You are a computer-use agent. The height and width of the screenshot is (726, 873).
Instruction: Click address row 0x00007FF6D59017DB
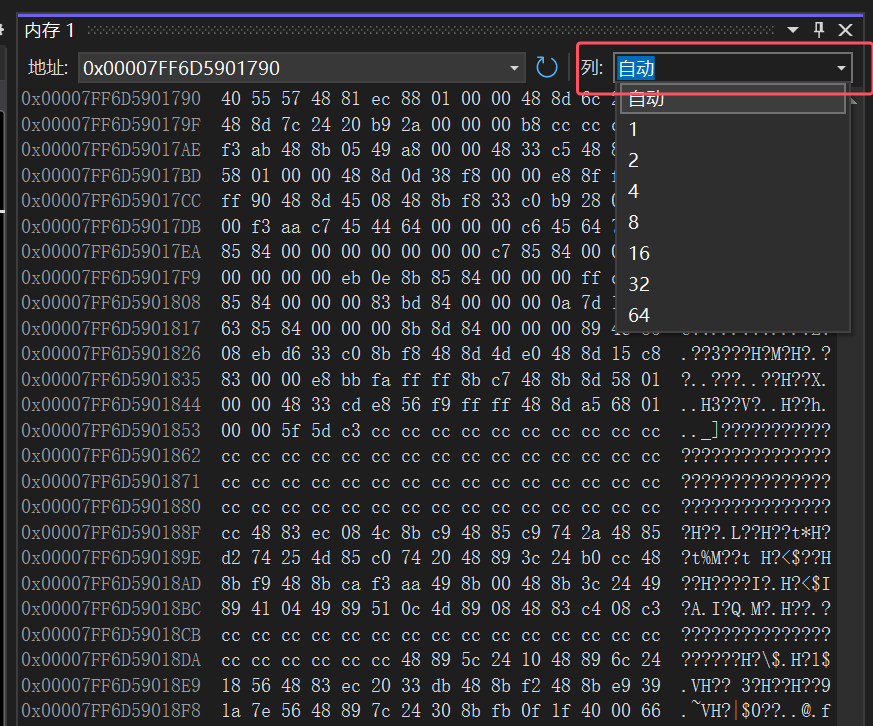111,226
